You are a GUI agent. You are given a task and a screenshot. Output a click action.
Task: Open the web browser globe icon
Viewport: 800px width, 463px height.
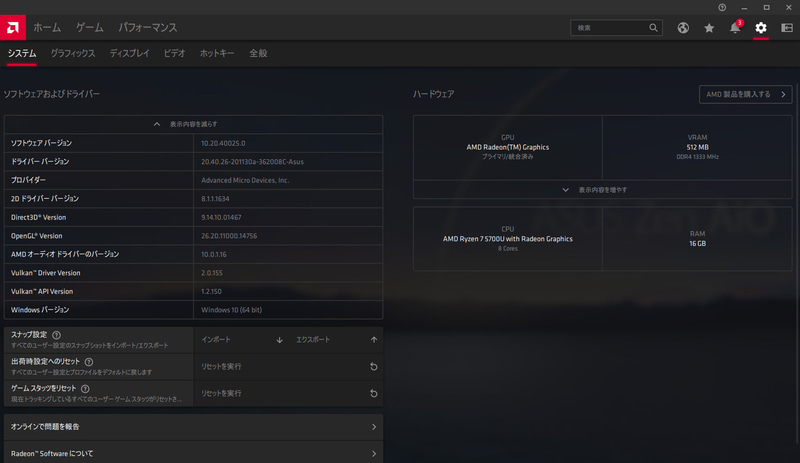point(683,28)
